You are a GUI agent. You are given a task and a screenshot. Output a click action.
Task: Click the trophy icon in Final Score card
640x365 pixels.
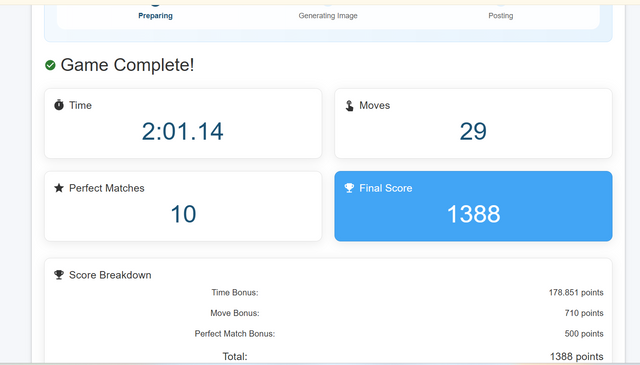coord(349,188)
